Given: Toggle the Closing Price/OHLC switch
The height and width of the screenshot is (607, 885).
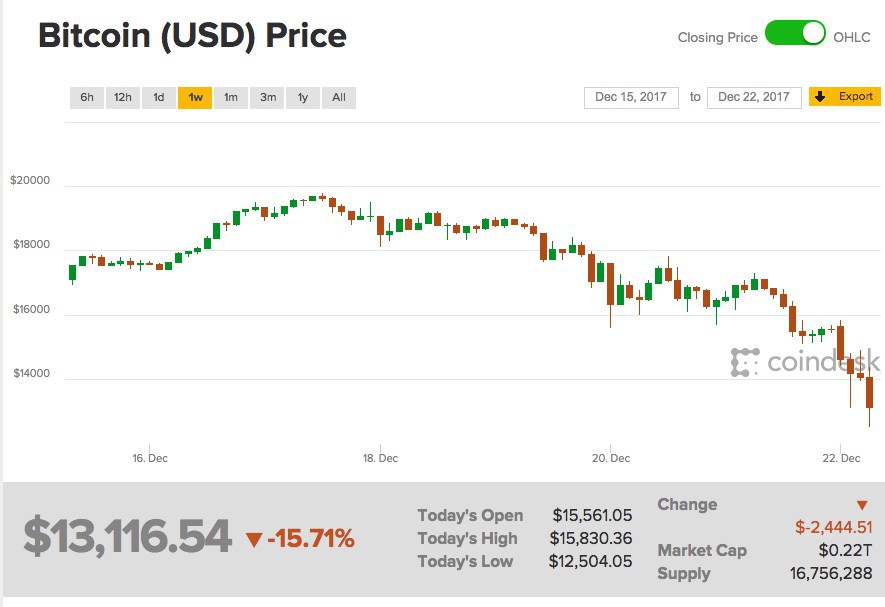Looking at the screenshot, I should point(795,34).
